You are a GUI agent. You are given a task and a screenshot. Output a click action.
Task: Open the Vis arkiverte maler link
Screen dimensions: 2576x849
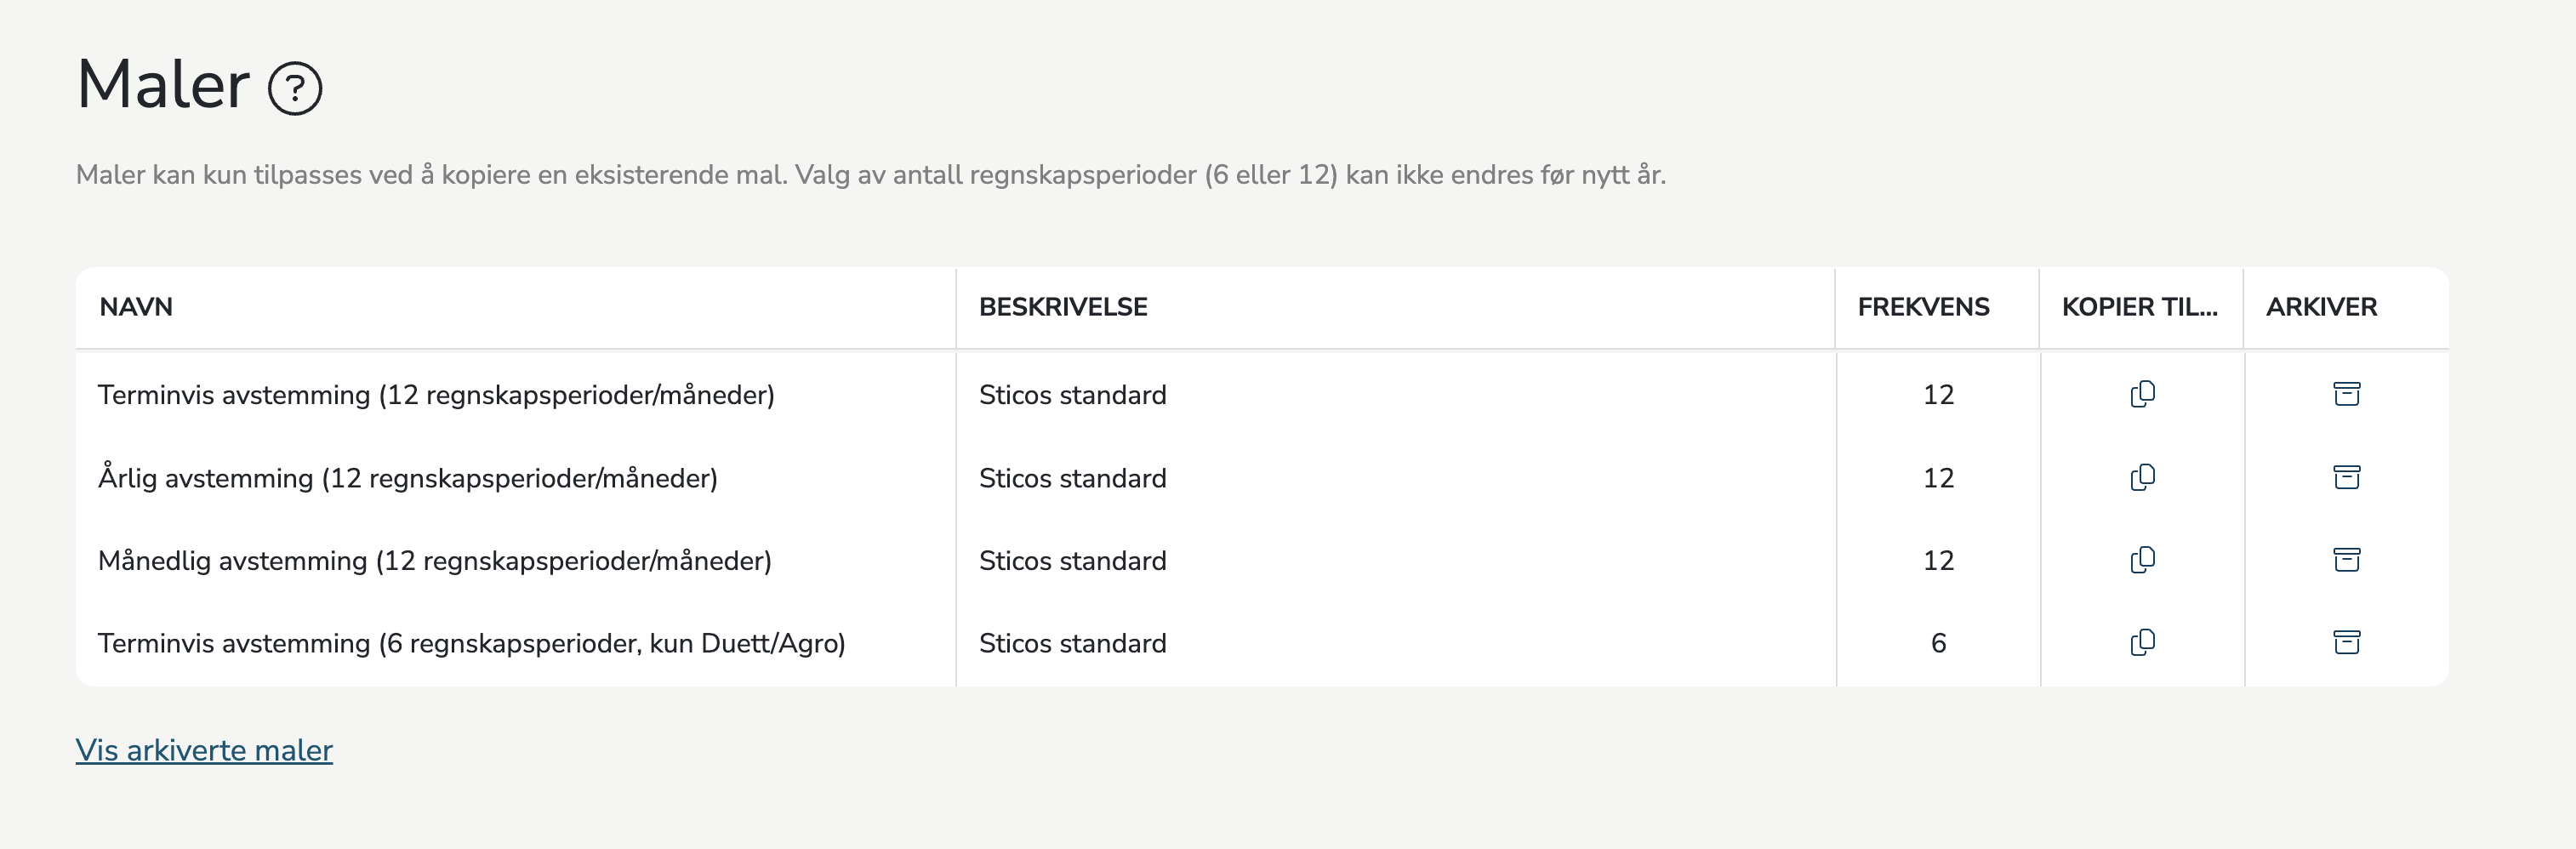coord(204,750)
